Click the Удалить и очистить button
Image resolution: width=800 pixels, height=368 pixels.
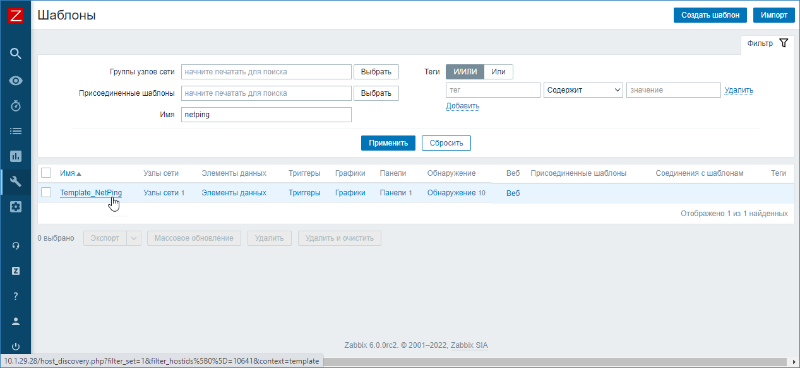[x=340, y=238]
